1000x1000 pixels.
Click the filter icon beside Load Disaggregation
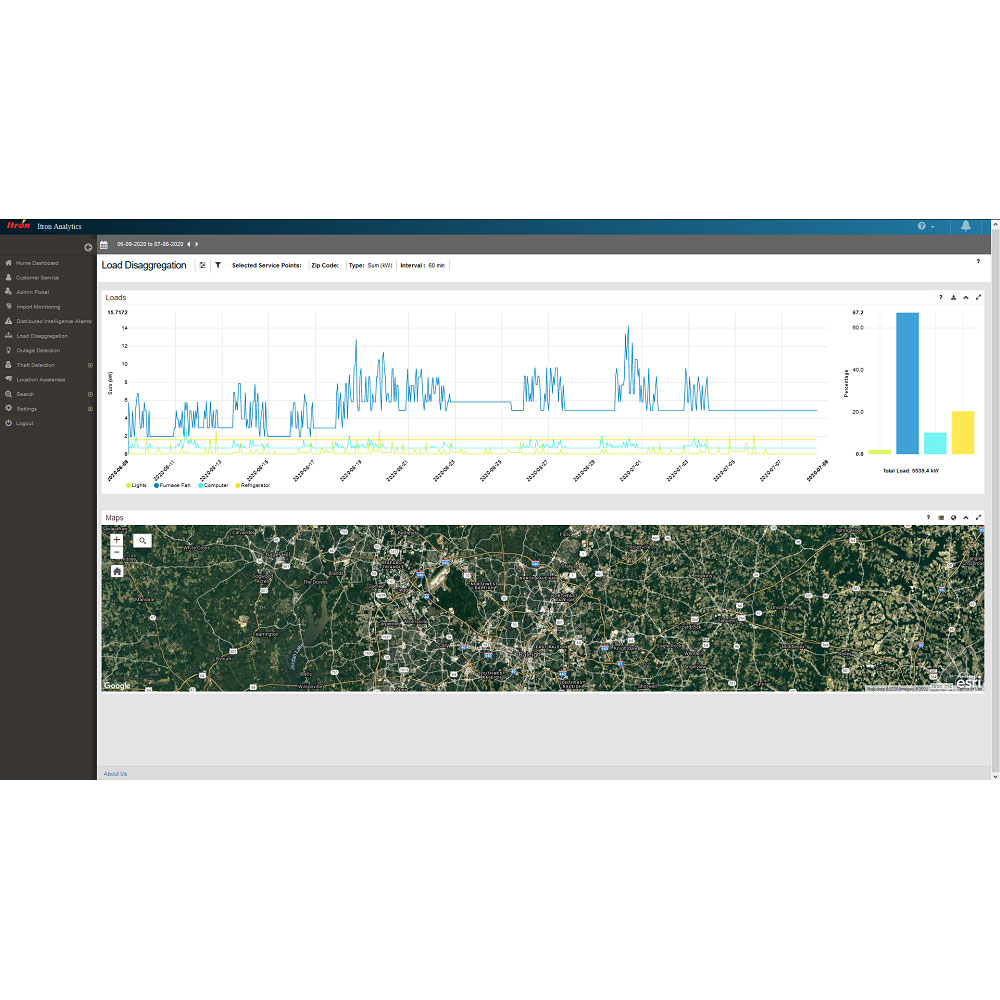pos(218,265)
